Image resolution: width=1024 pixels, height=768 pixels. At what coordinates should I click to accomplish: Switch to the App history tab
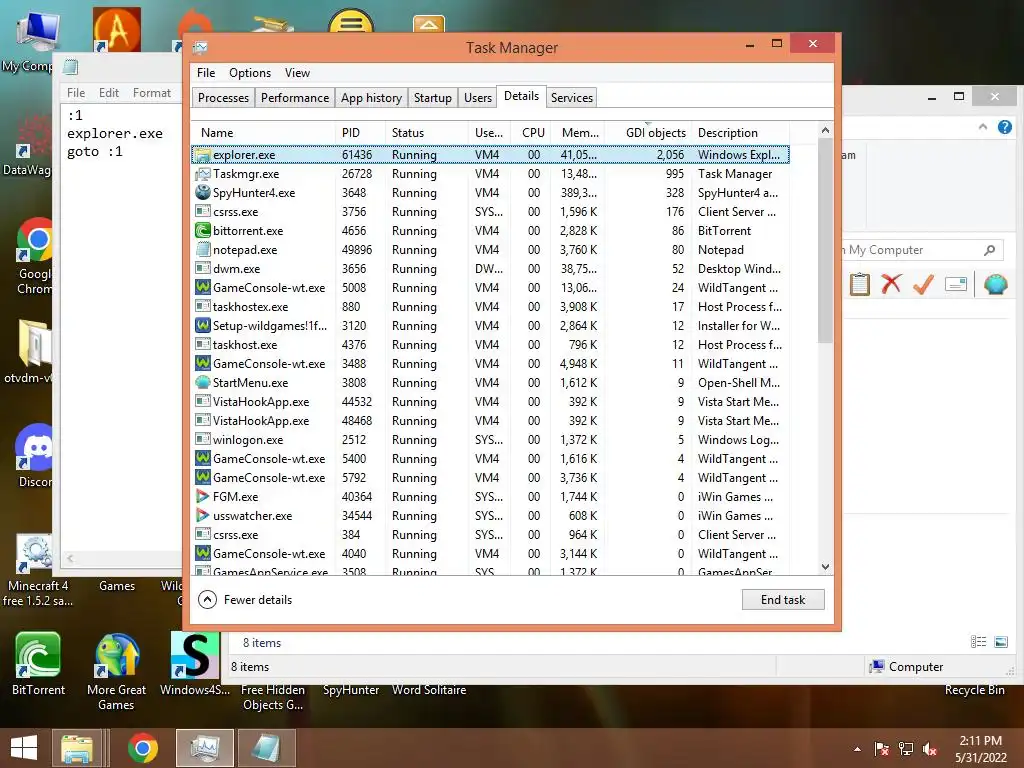371,97
